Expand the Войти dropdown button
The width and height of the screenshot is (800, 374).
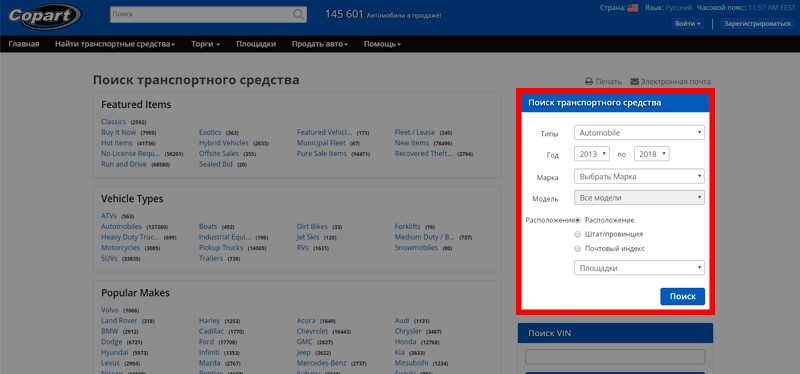click(688, 23)
